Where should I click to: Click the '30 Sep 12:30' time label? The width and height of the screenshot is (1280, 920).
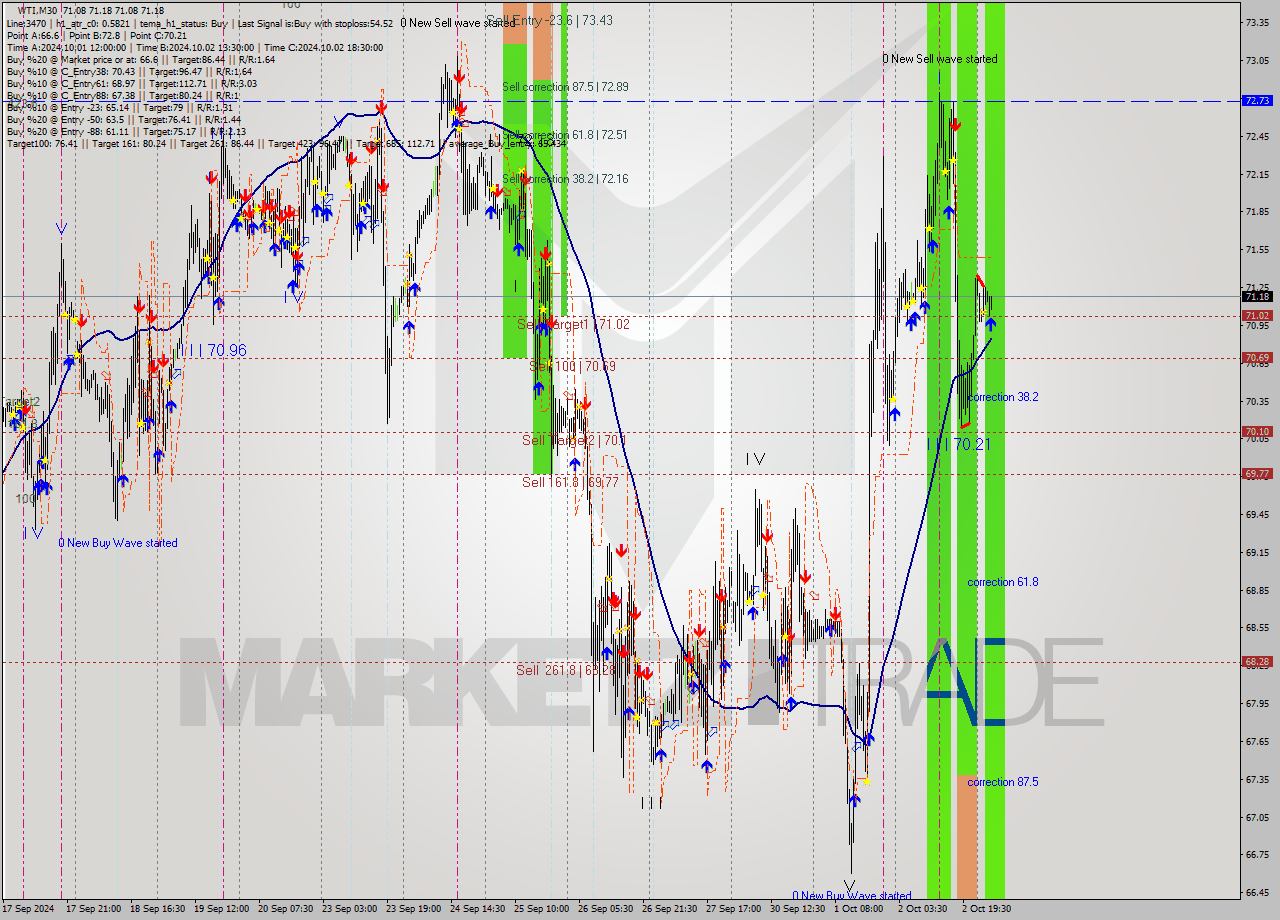pyautogui.click(x=798, y=909)
